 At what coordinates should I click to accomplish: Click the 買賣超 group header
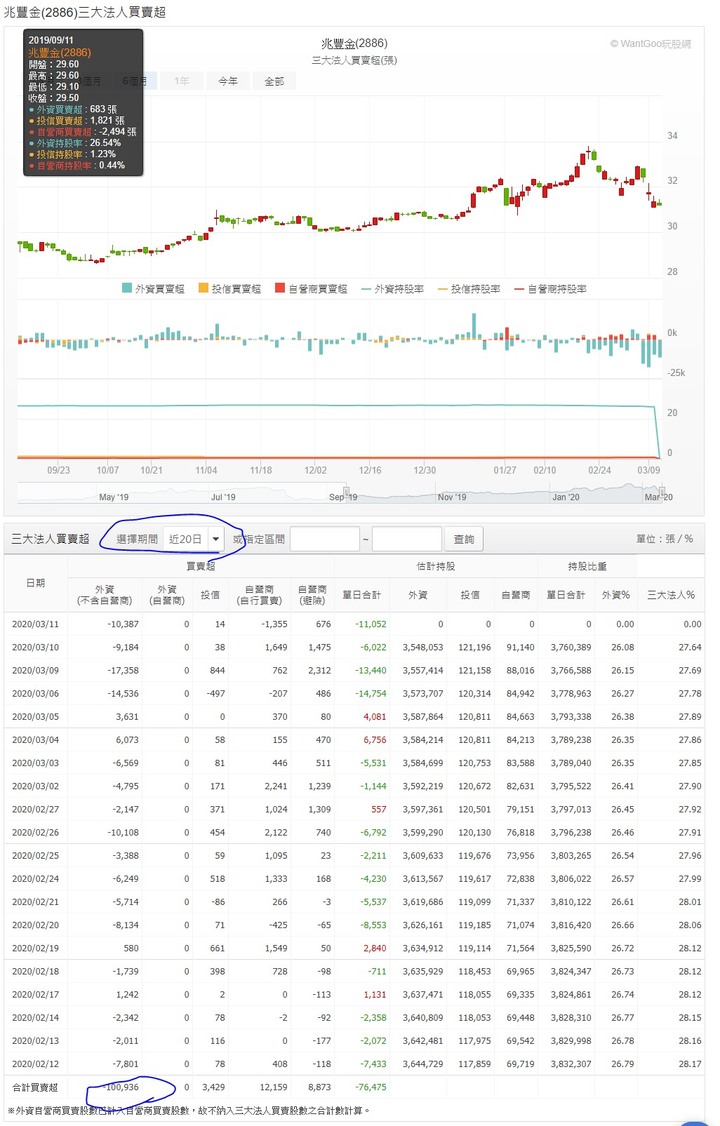200,567
